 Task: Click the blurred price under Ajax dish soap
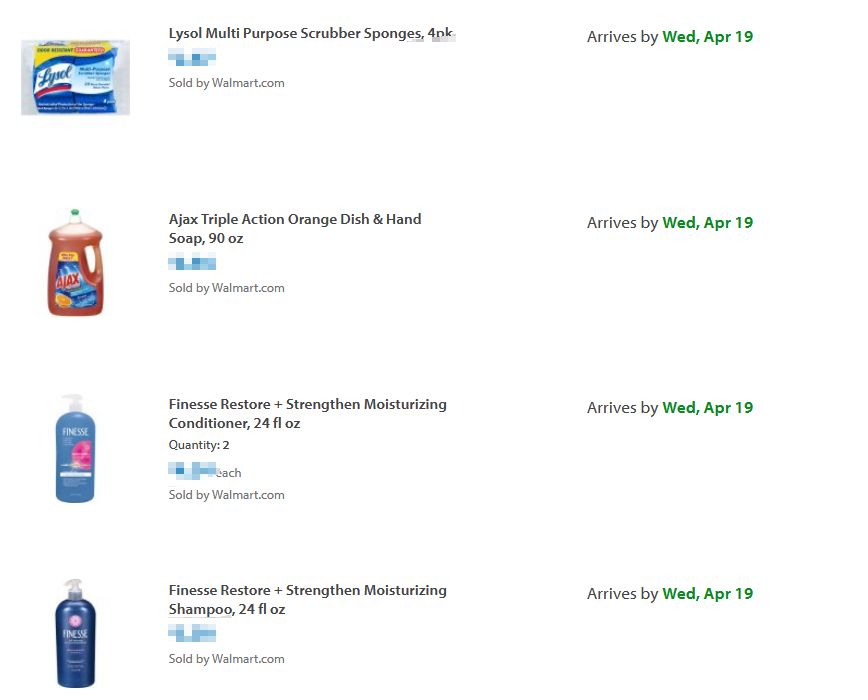pyautogui.click(x=192, y=264)
